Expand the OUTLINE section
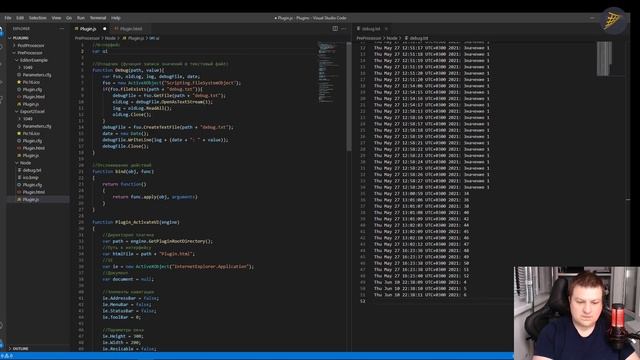Screen dimensions: 640x360 coord(20,349)
